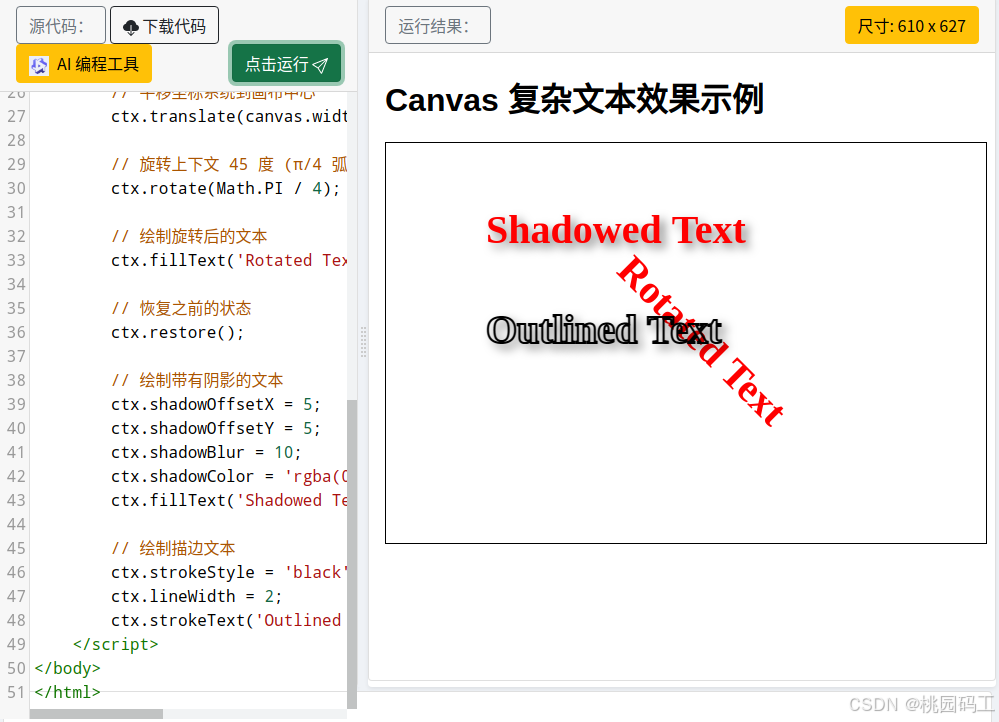Click the 运行结果 label button
This screenshot has height=722, width=999.
438,25
